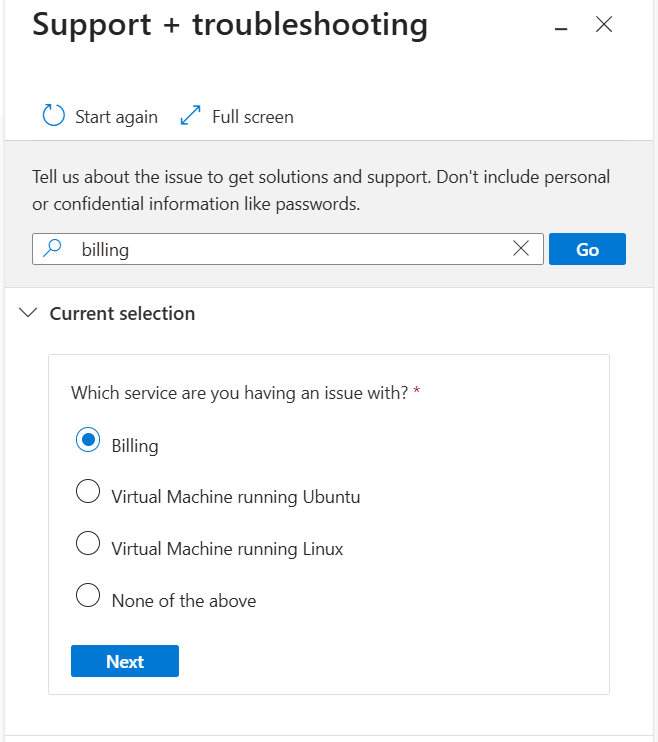Select the Billing radio option
658x742 pixels.
click(88, 440)
